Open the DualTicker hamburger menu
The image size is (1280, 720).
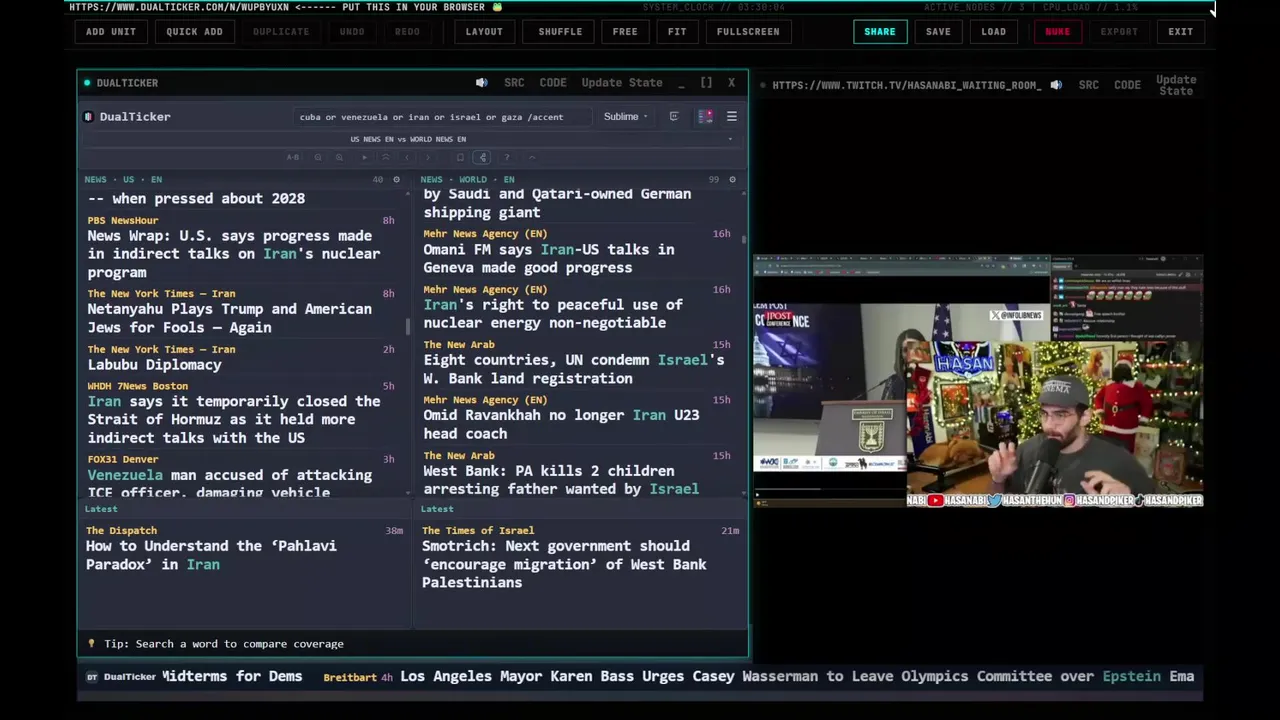[x=731, y=116]
